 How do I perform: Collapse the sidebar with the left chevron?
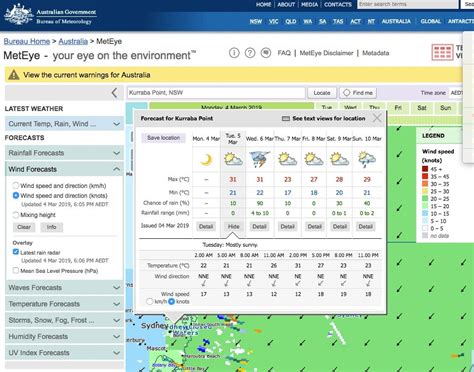point(114,93)
